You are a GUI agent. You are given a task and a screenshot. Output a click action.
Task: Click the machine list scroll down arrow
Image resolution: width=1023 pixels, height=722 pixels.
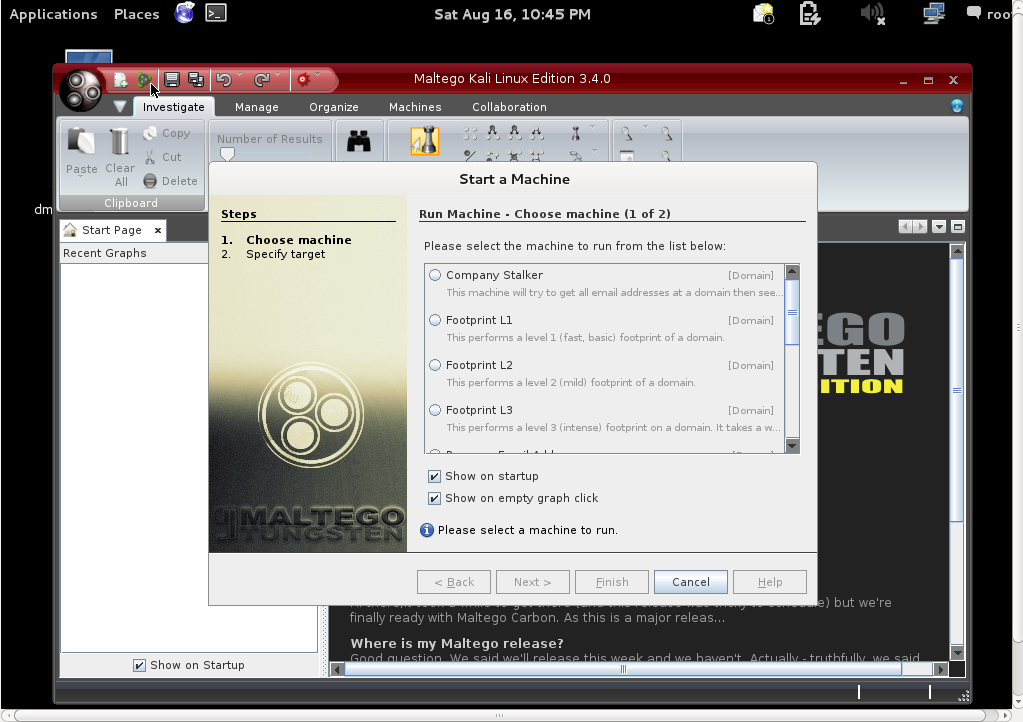(x=792, y=445)
